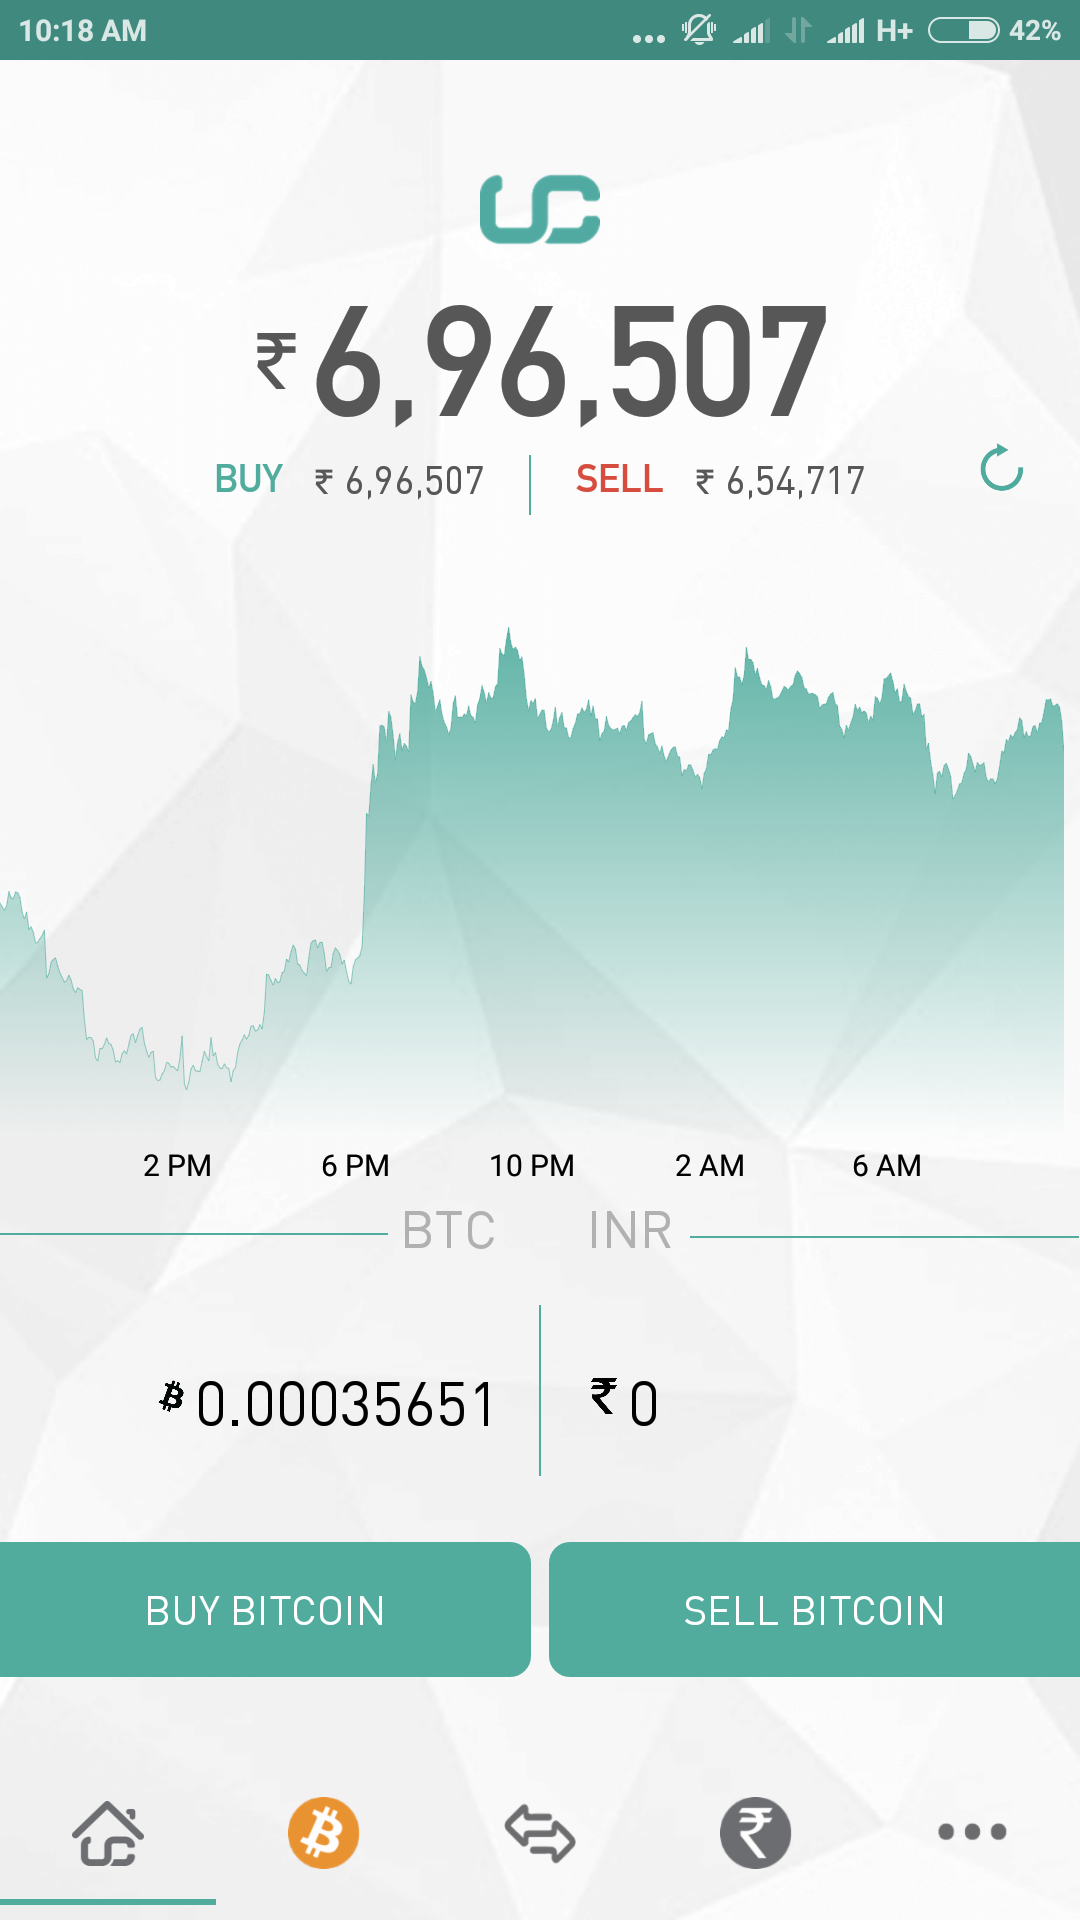Tap the refresh price icon
The height and width of the screenshot is (1920, 1080).
click(x=1001, y=469)
